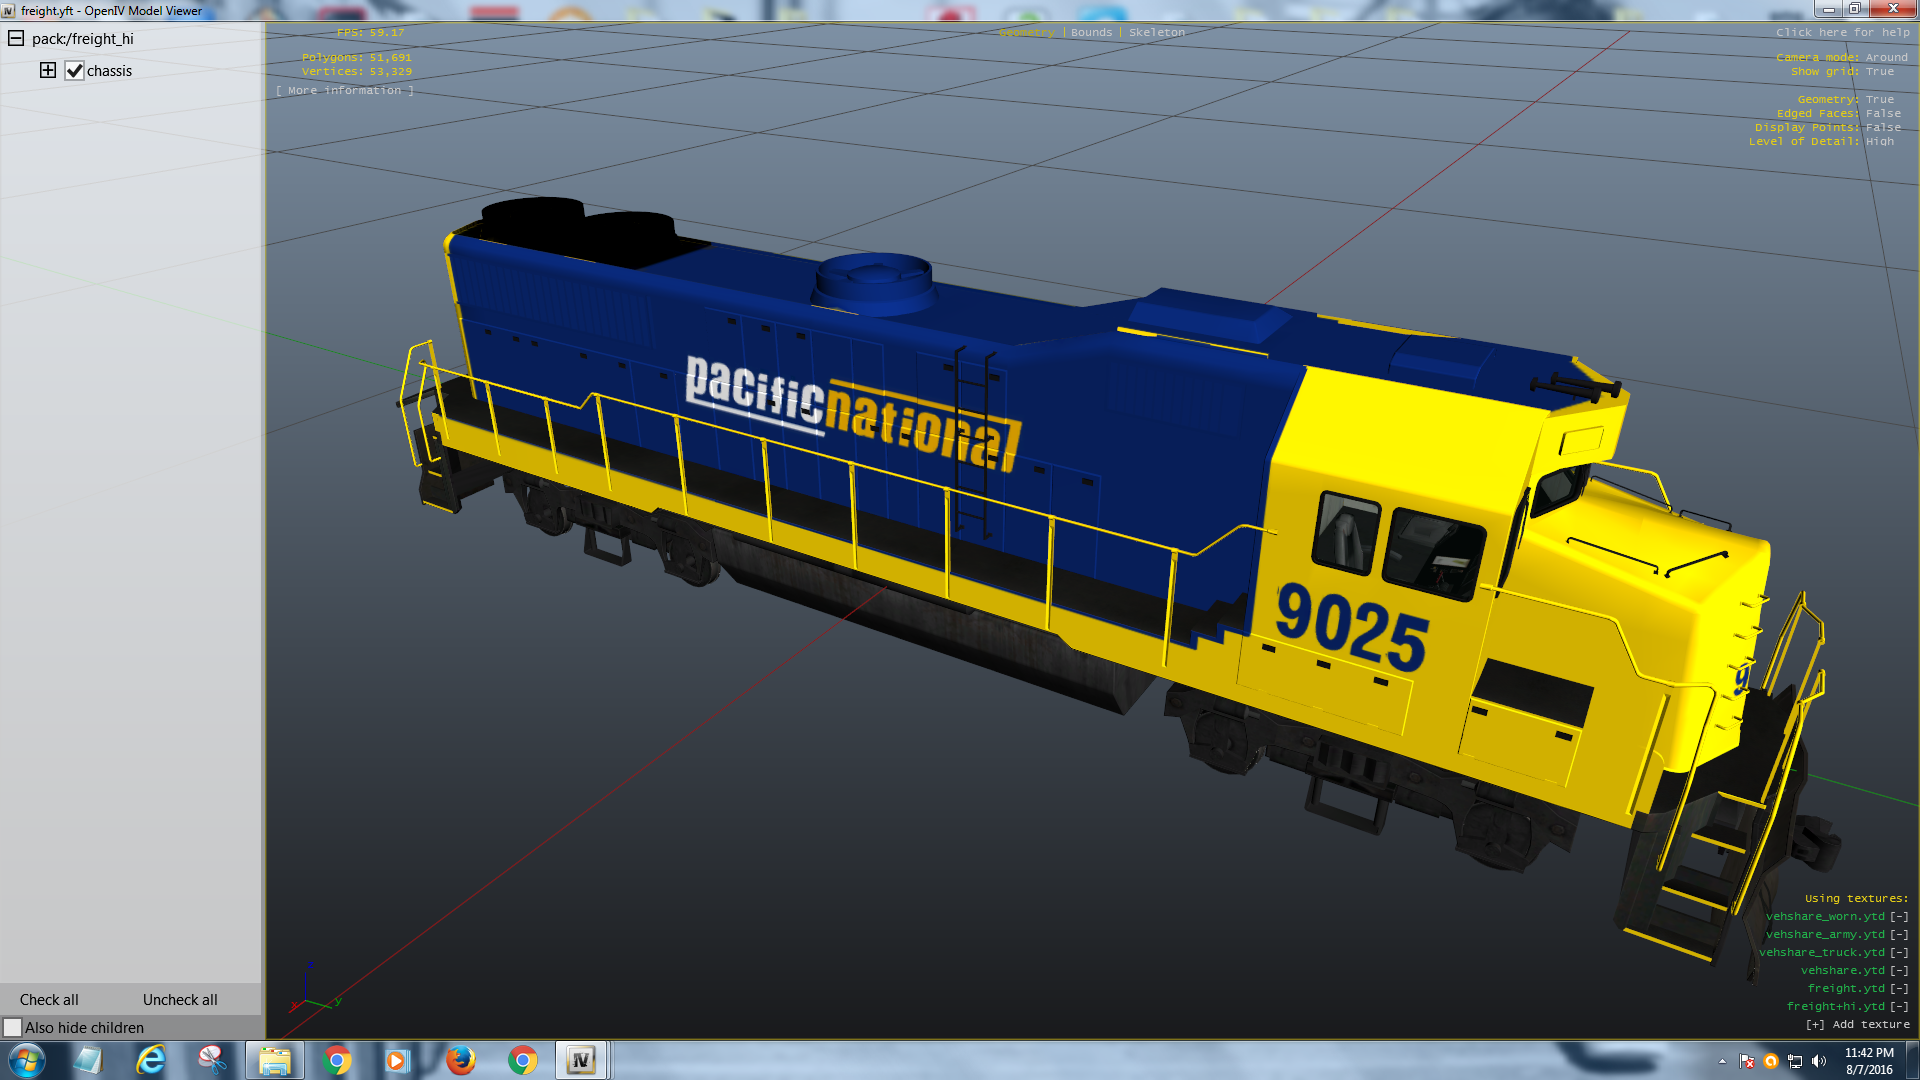
Task: Click the OpenIV taskbar icon
Action: pos(581,1060)
